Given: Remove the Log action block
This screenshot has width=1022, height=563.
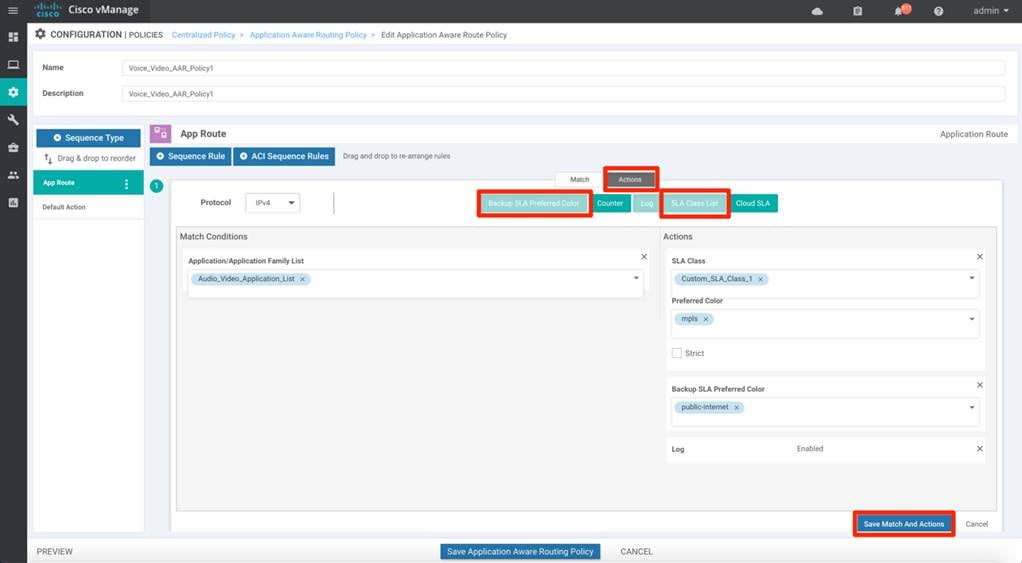Looking at the screenshot, I should (980, 448).
